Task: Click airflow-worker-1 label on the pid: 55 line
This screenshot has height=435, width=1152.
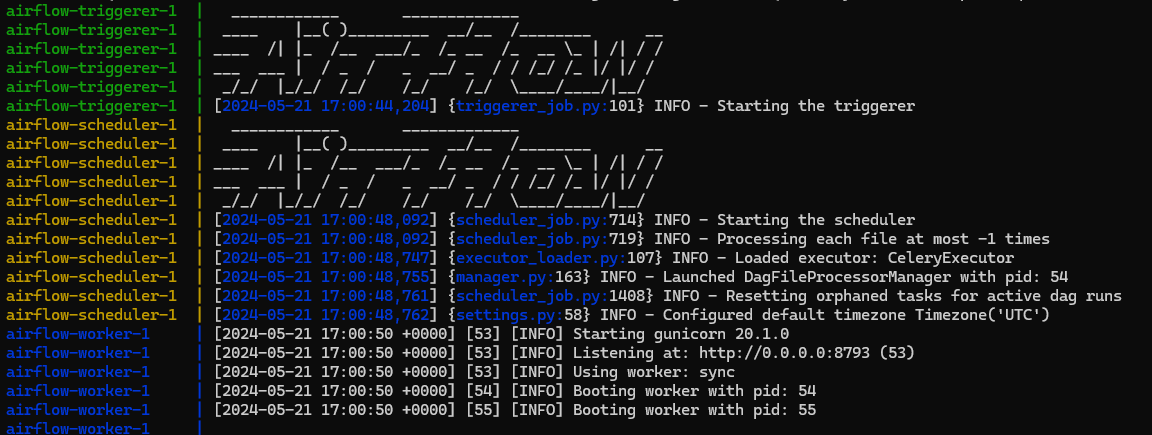Action: (x=78, y=410)
